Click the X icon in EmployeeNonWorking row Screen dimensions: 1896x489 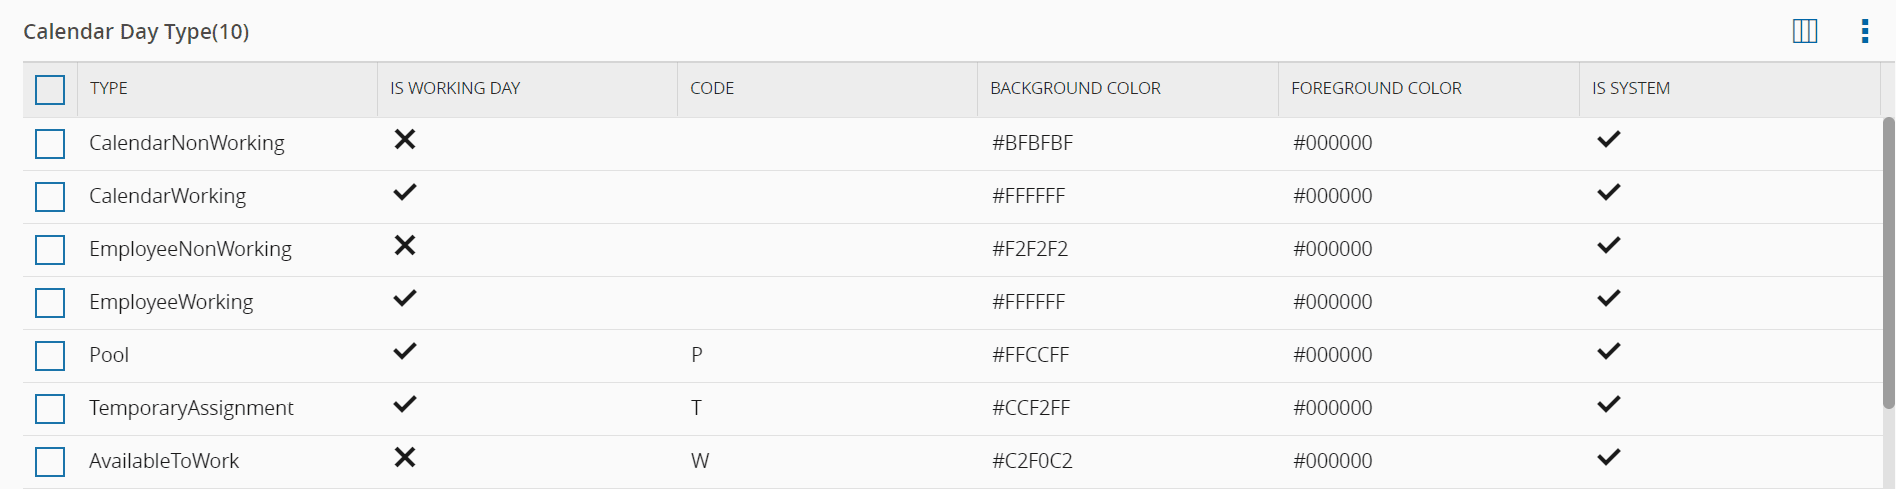pyautogui.click(x=405, y=246)
